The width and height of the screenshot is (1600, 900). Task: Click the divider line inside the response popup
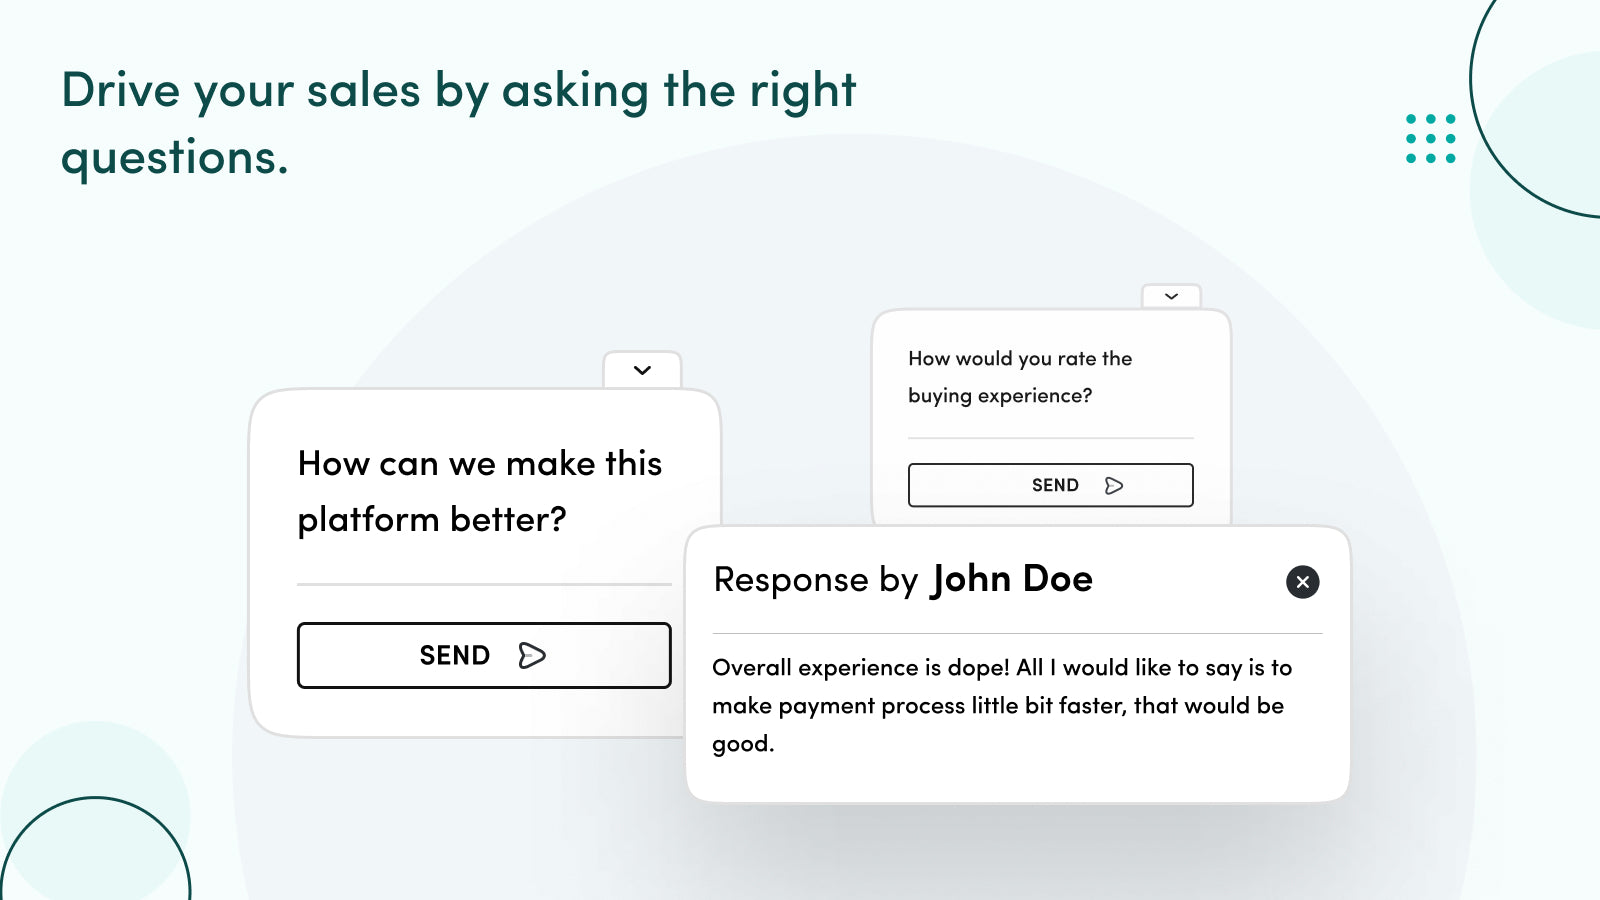(1017, 633)
